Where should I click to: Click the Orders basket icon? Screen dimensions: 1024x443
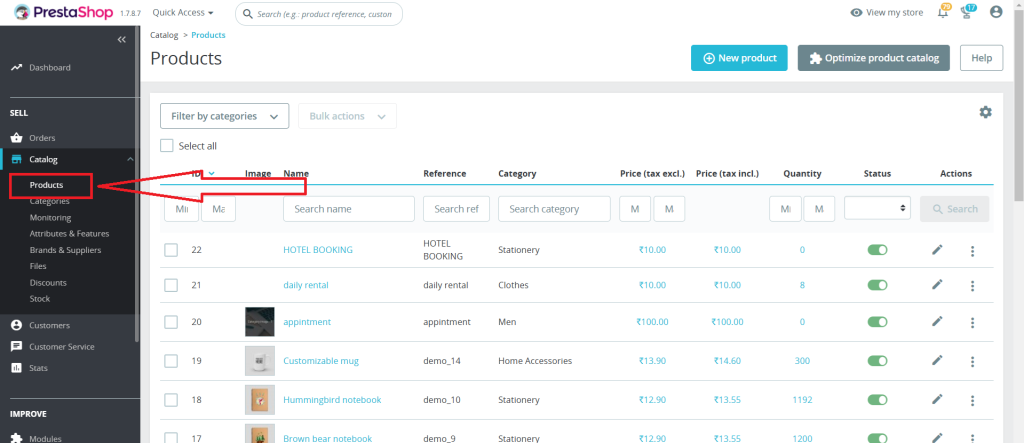click(16, 138)
